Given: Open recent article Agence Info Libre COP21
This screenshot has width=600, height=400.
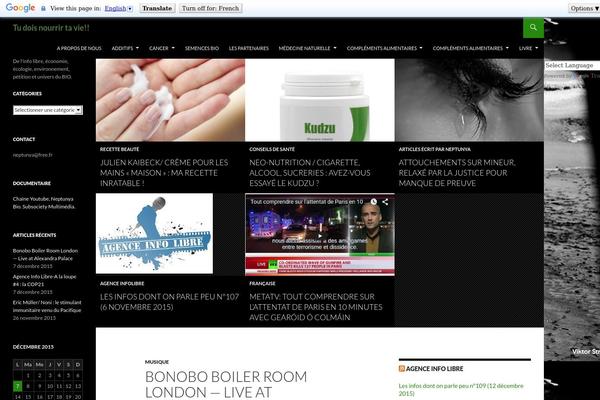Looking at the screenshot, I should [44, 280].
